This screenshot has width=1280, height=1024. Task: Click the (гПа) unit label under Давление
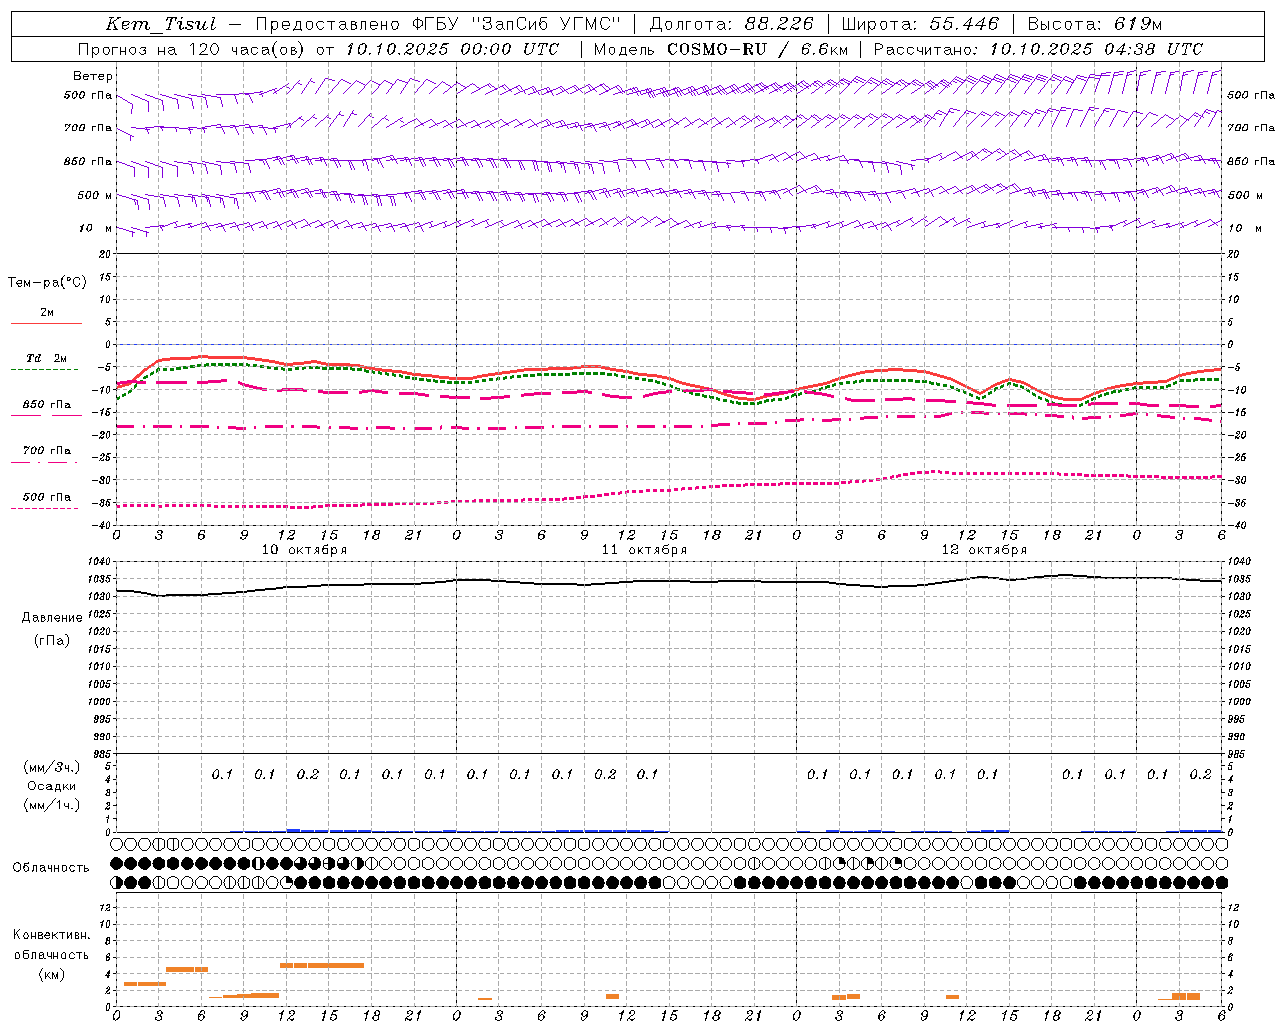[52, 640]
